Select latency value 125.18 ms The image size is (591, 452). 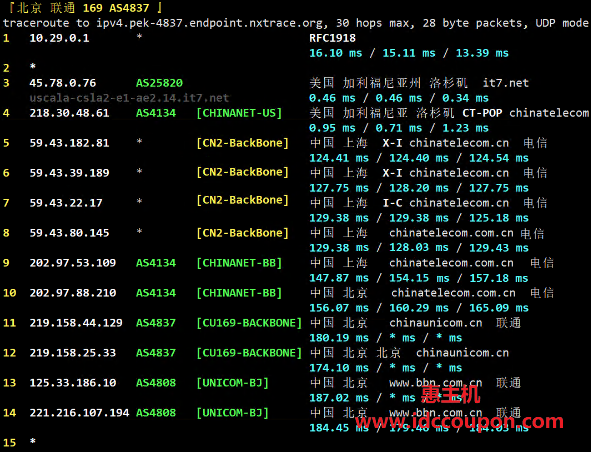499,218
